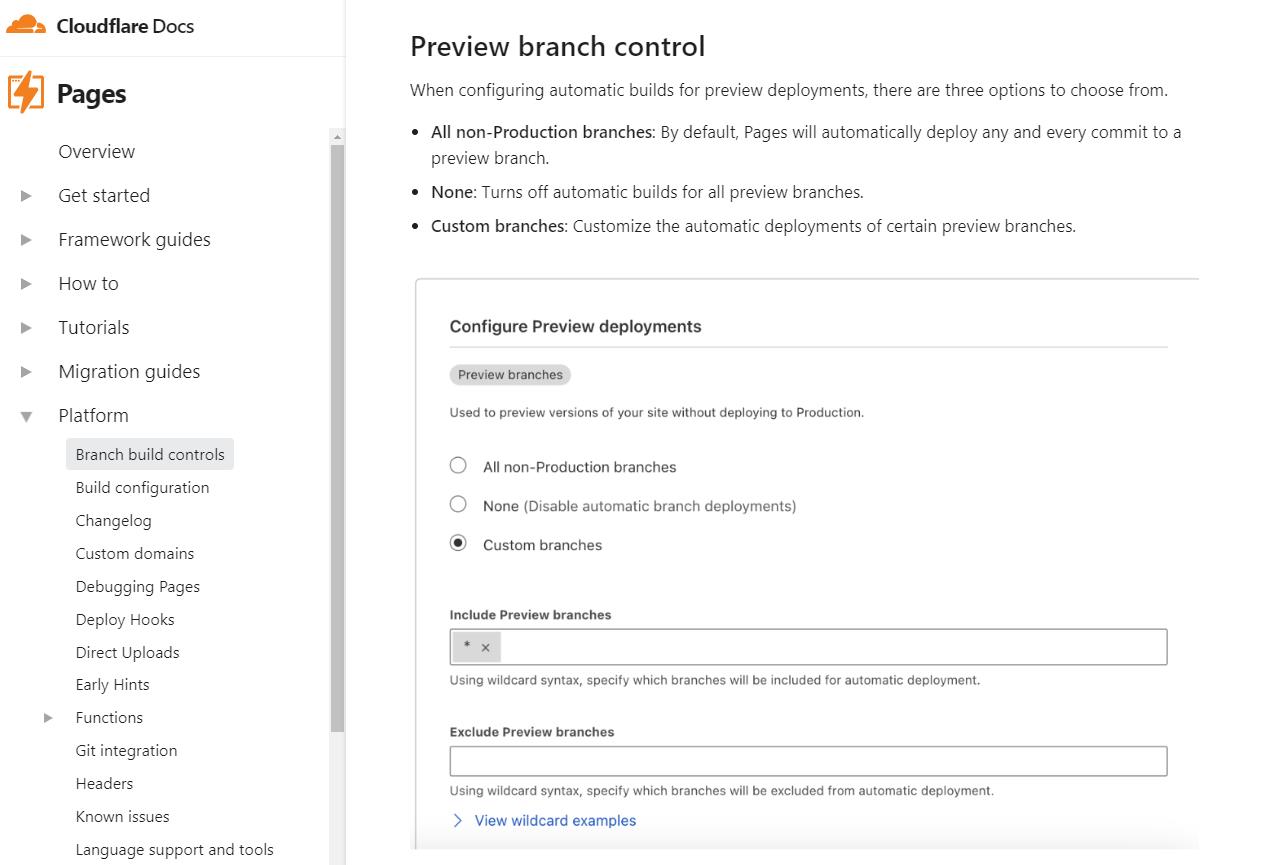Open the Deploy Hooks page
Viewport: 1271px width, 865px height.
[124, 619]
